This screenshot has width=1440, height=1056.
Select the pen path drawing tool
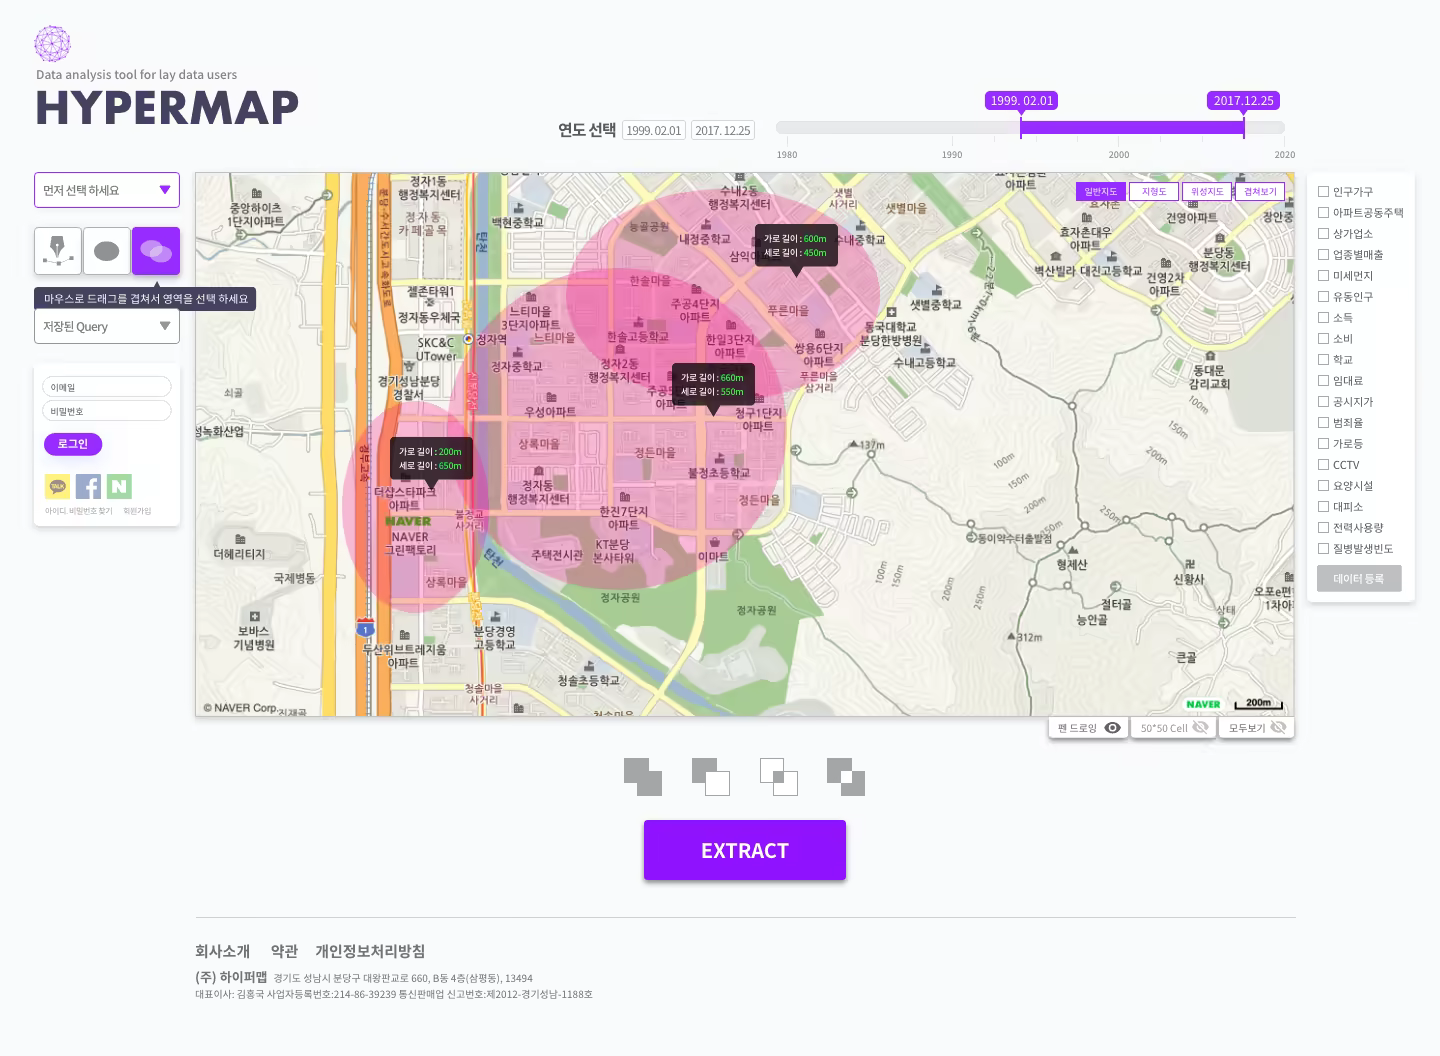(57, 250)
